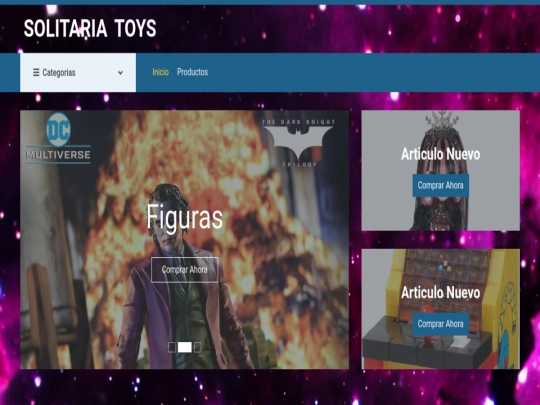Click The Dark Knight Trilogy bat logo

[x=298, y=143]
